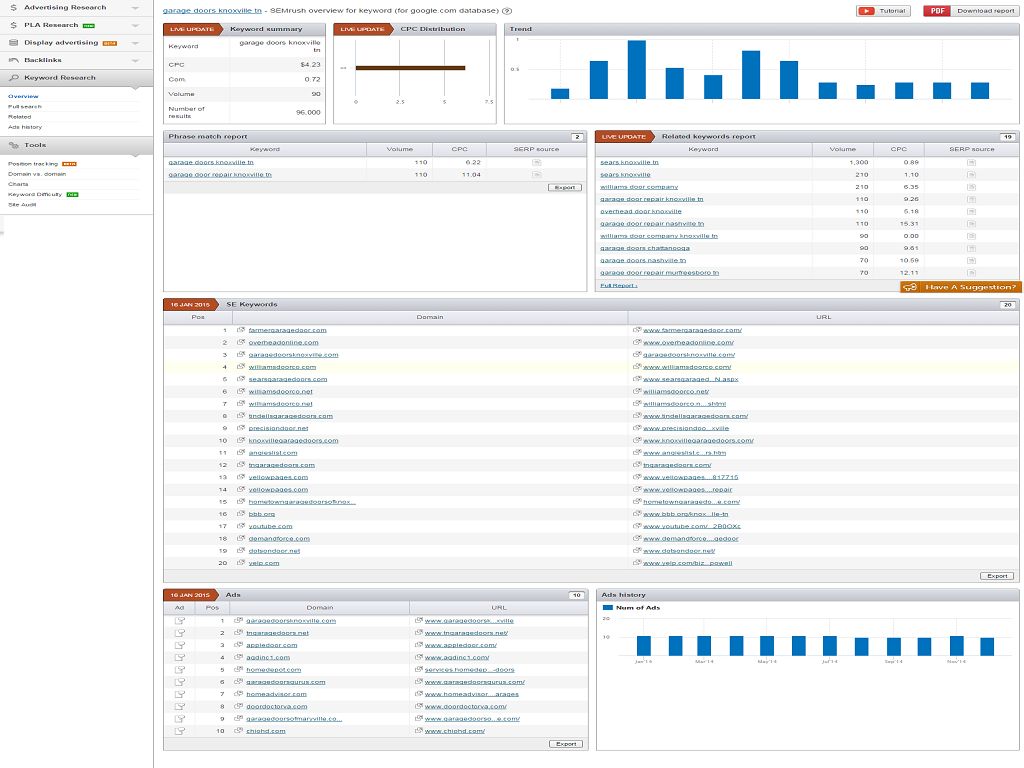The height and width of the screenshot is (768, 1024).
Task: Open the Ads history sidebar item
Action: click(25, 127)
